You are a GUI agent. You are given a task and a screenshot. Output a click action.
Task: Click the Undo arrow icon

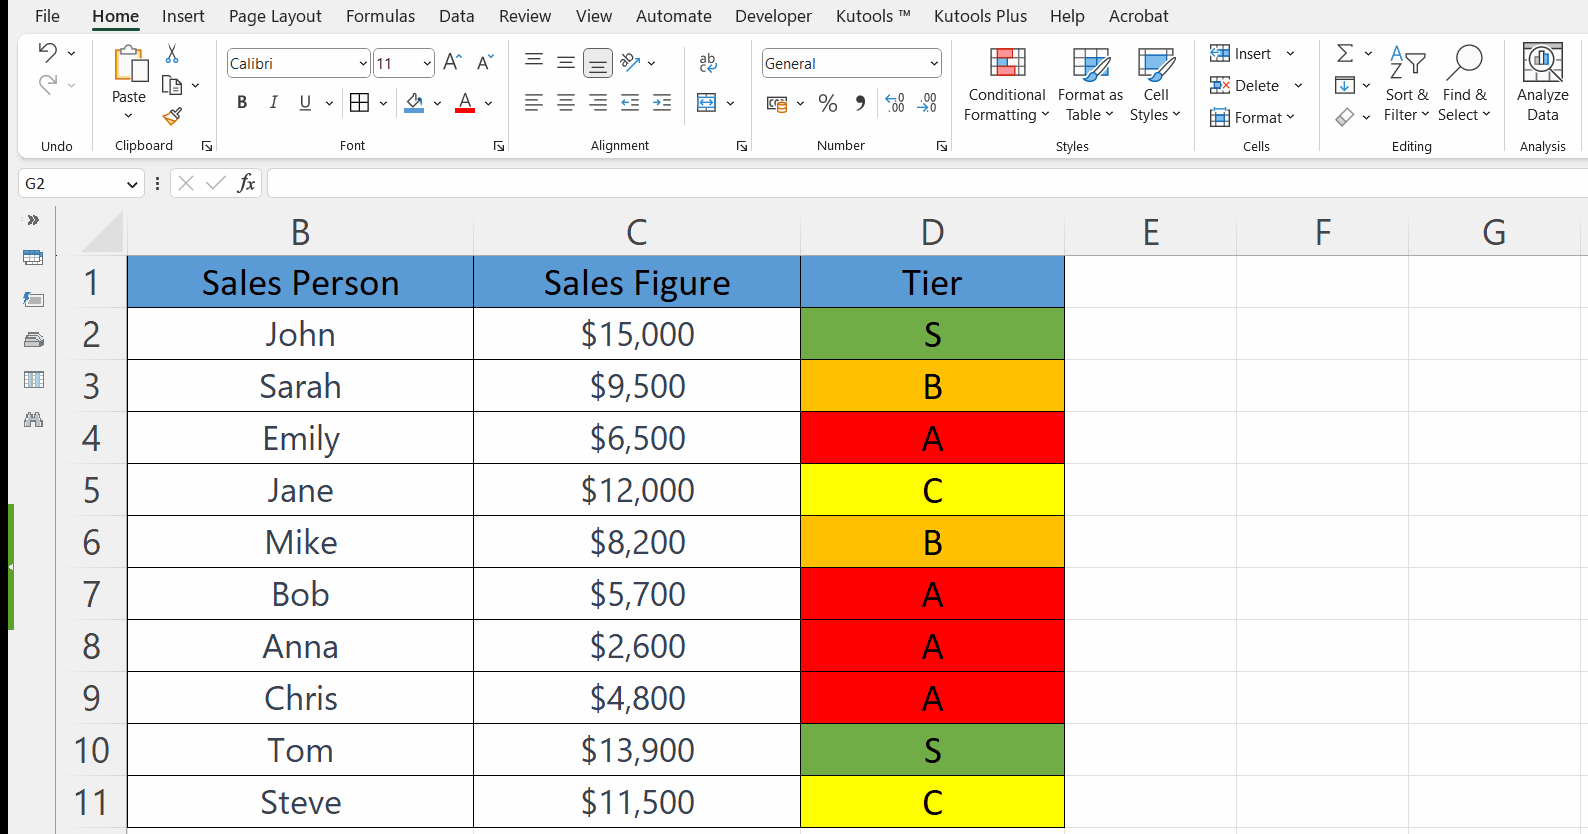47,52
